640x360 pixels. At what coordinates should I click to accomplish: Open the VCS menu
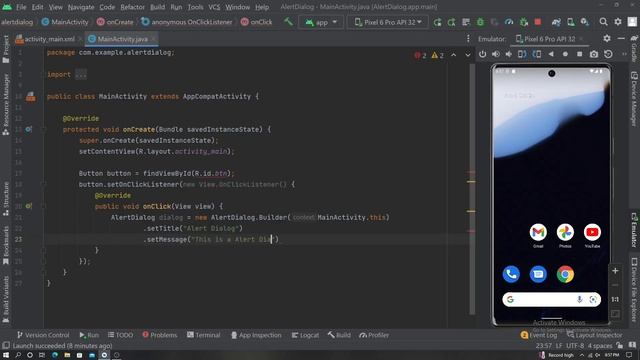point(214,7)
